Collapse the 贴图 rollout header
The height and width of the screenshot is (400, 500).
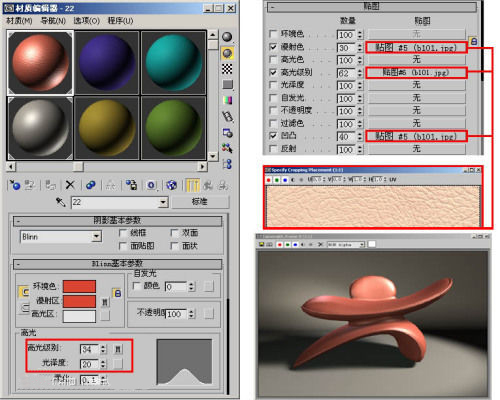pos(372,7)
